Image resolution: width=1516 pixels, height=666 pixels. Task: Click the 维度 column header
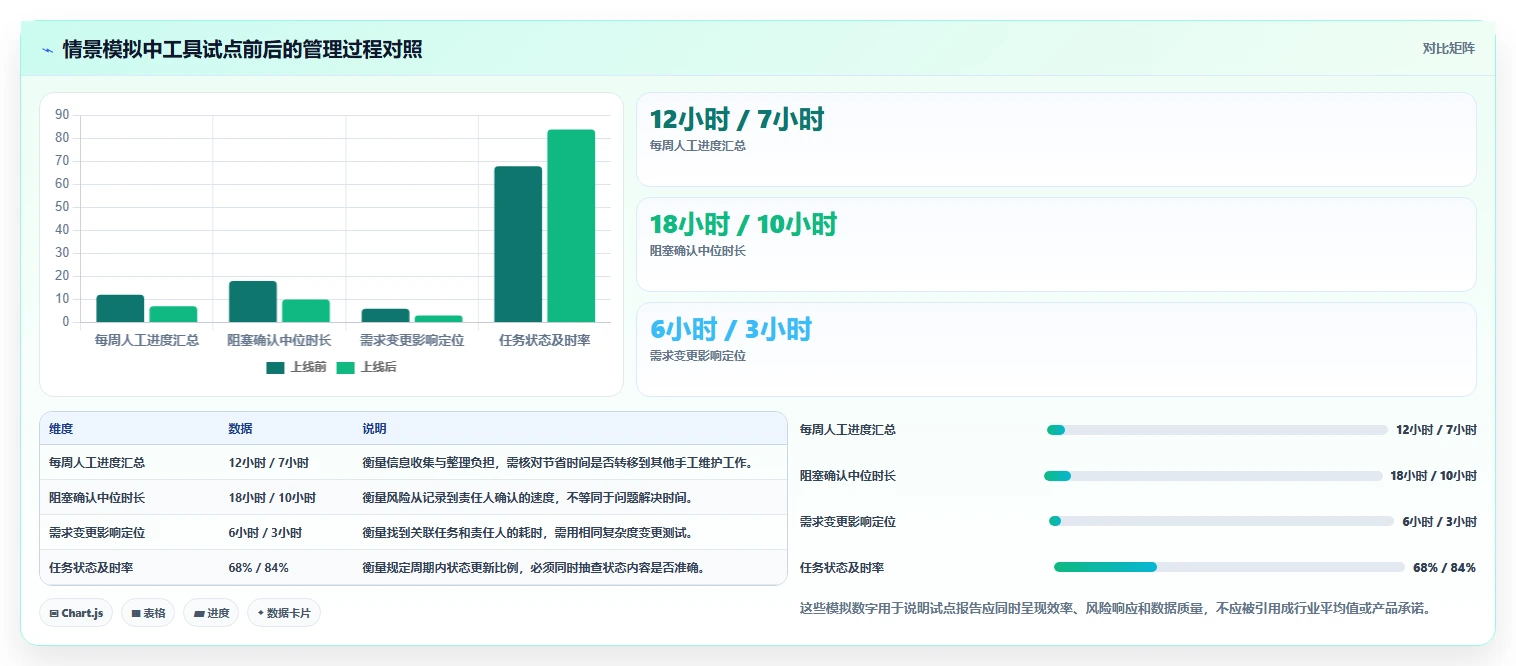pyautogui.click(x=61, y=429)
